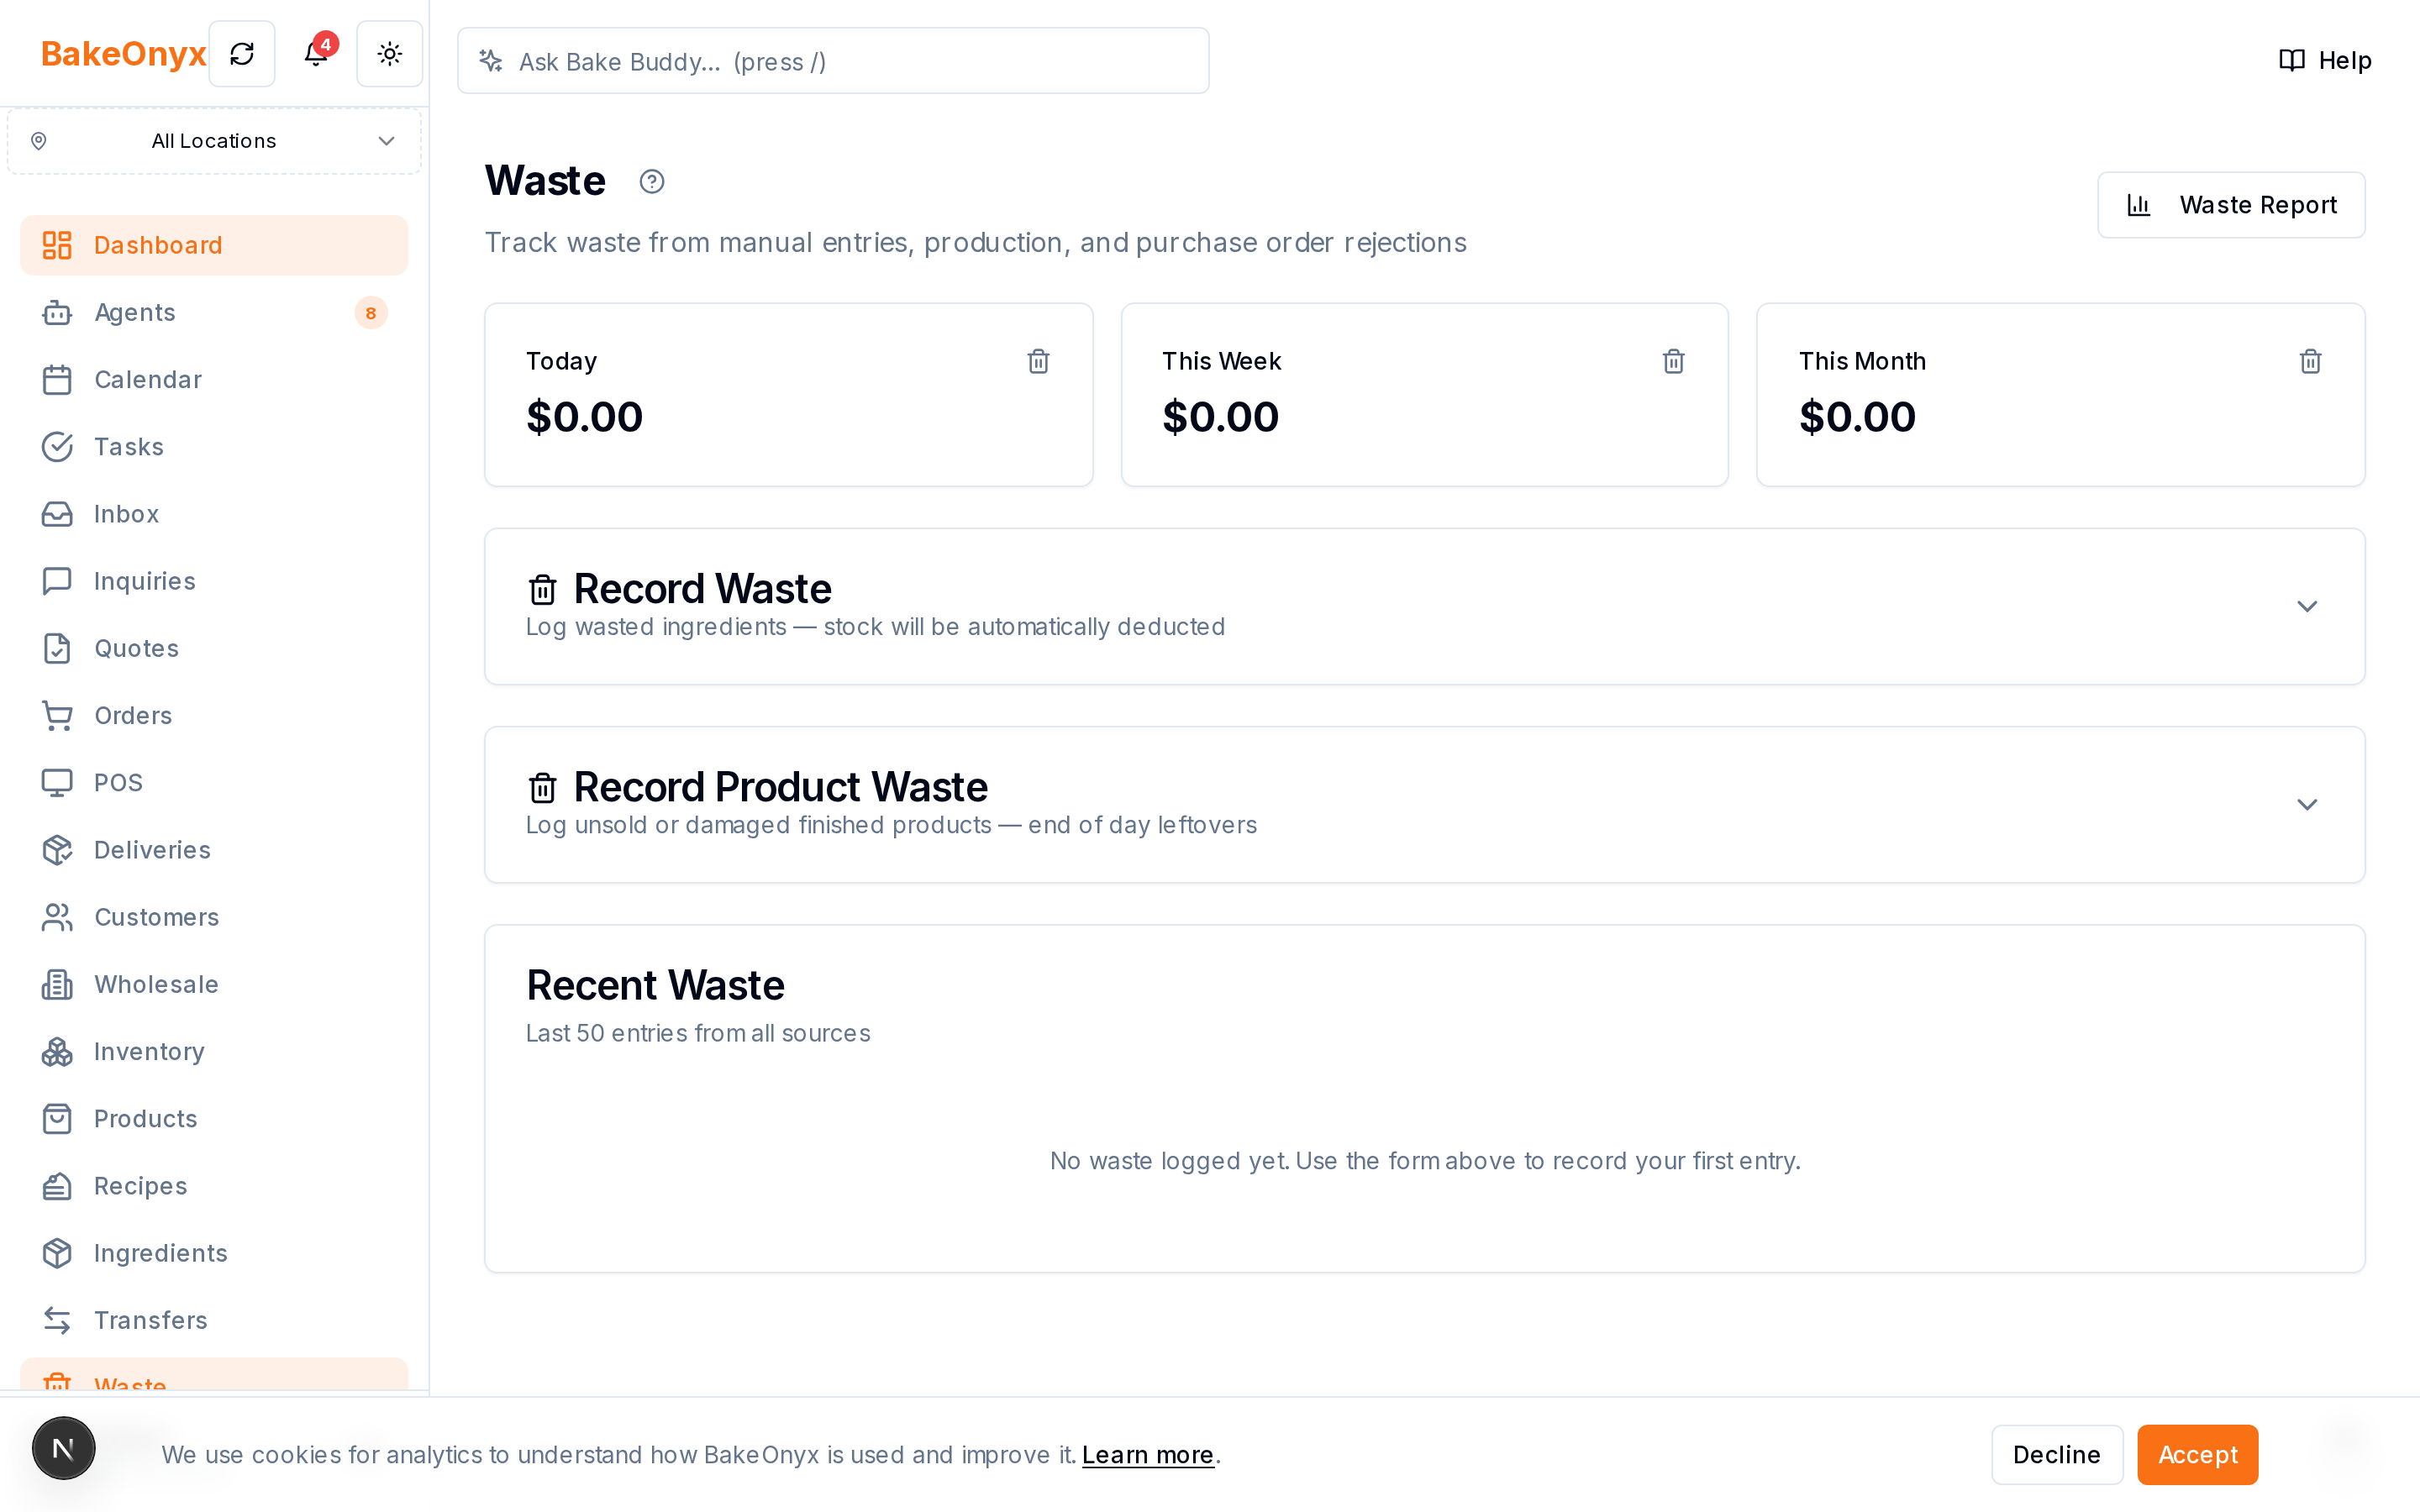Open the notifications bell
The width and height of the screenshot is (2420, 1512).
click(316, 54)
